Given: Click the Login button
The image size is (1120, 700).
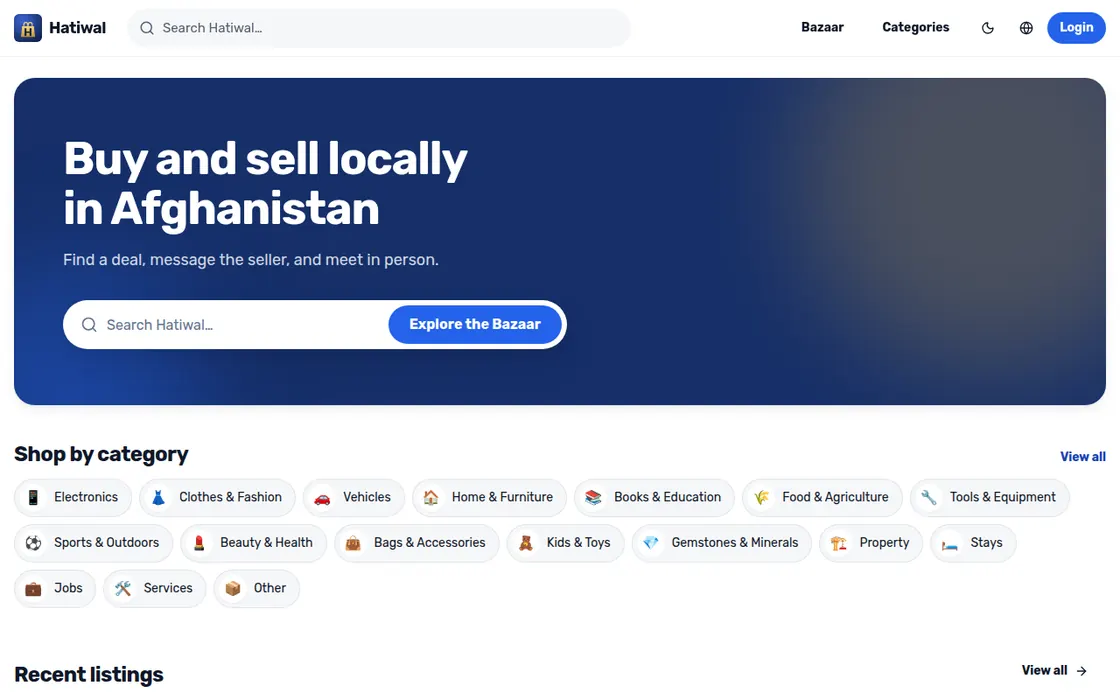Looking at the screenshot, I should (1076, 28).
